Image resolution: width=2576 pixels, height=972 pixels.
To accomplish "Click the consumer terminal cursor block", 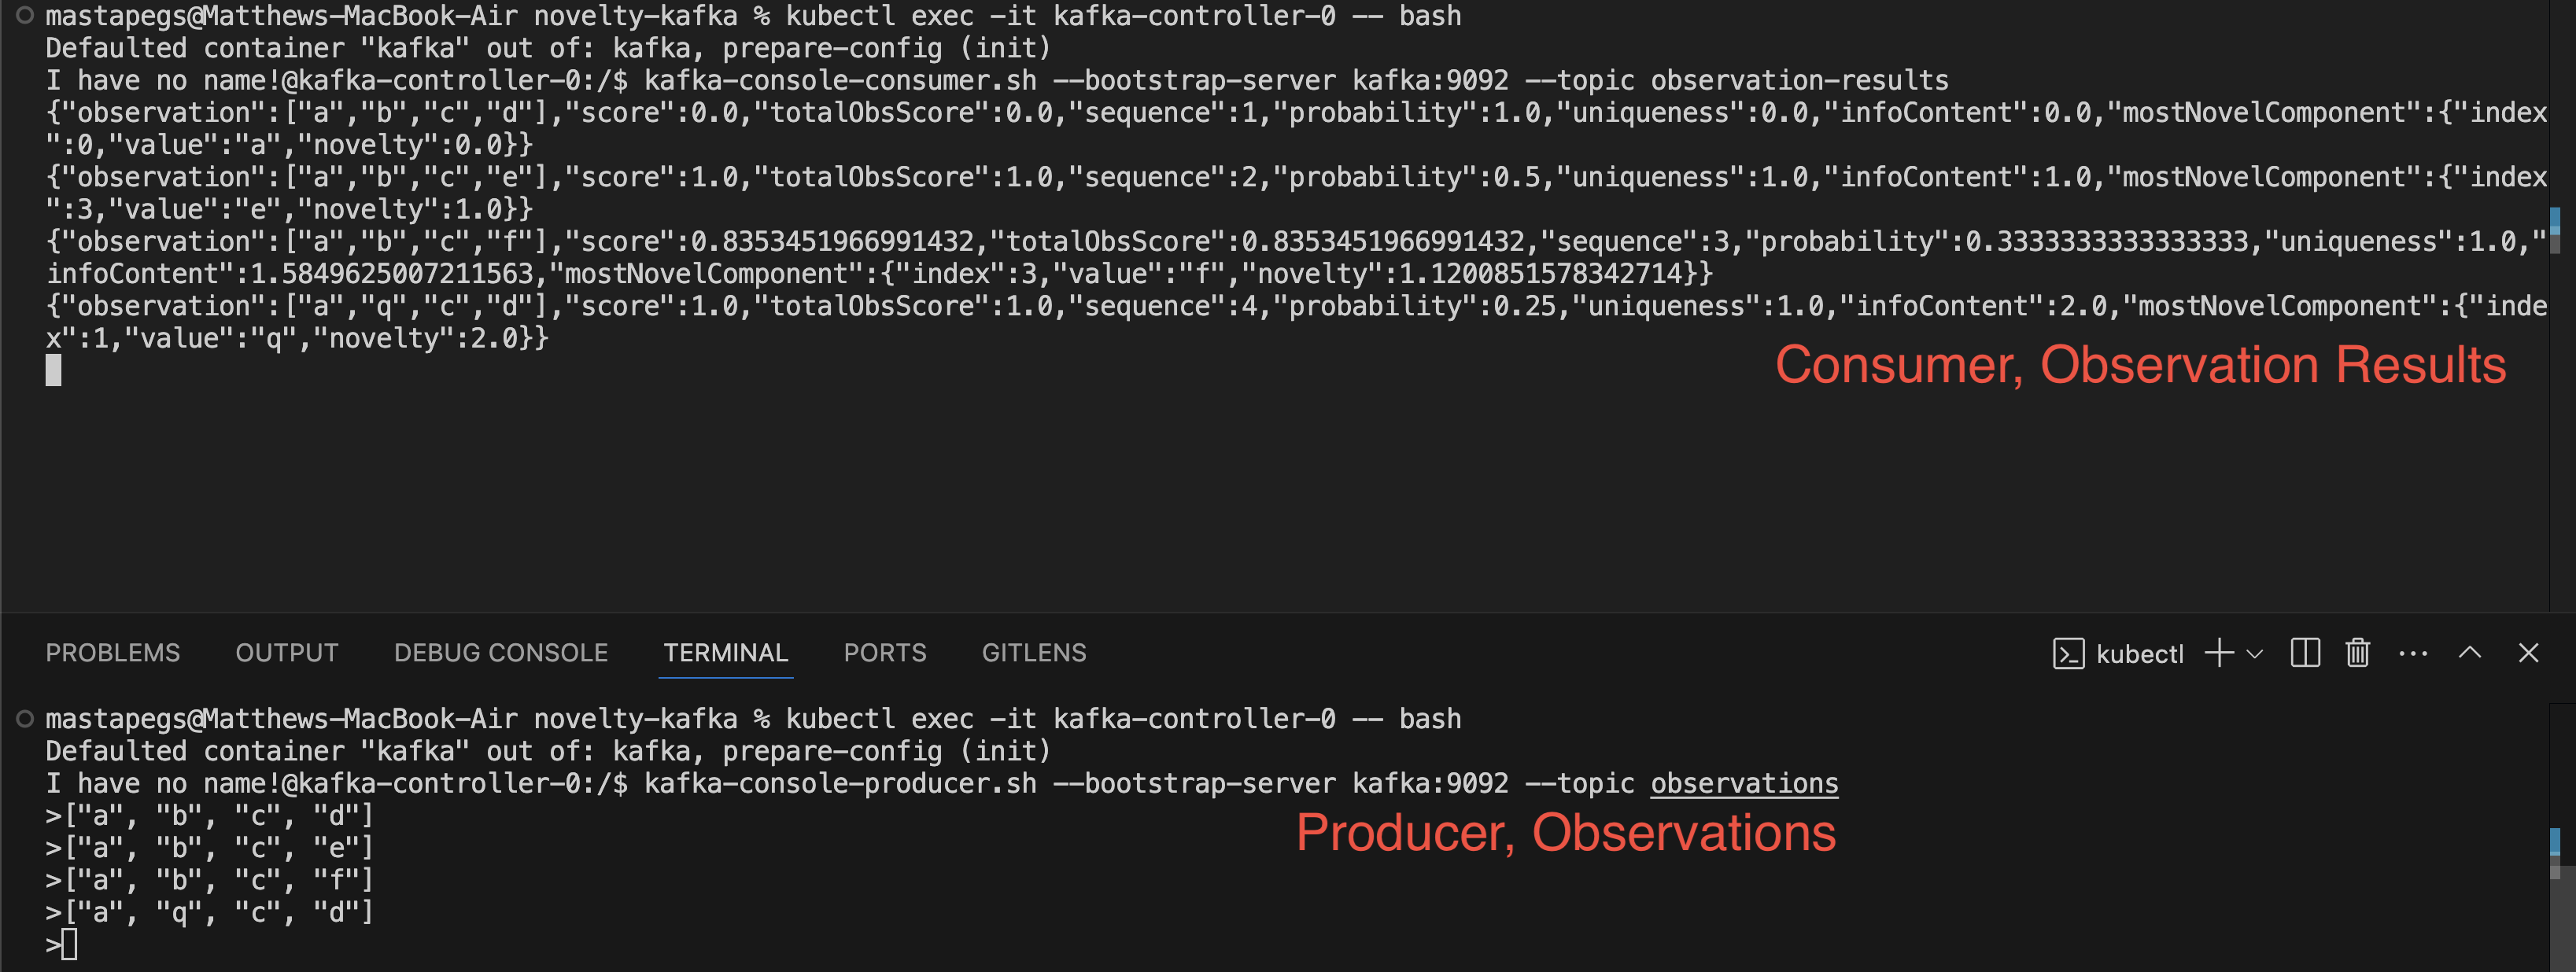I will (53, 370).
